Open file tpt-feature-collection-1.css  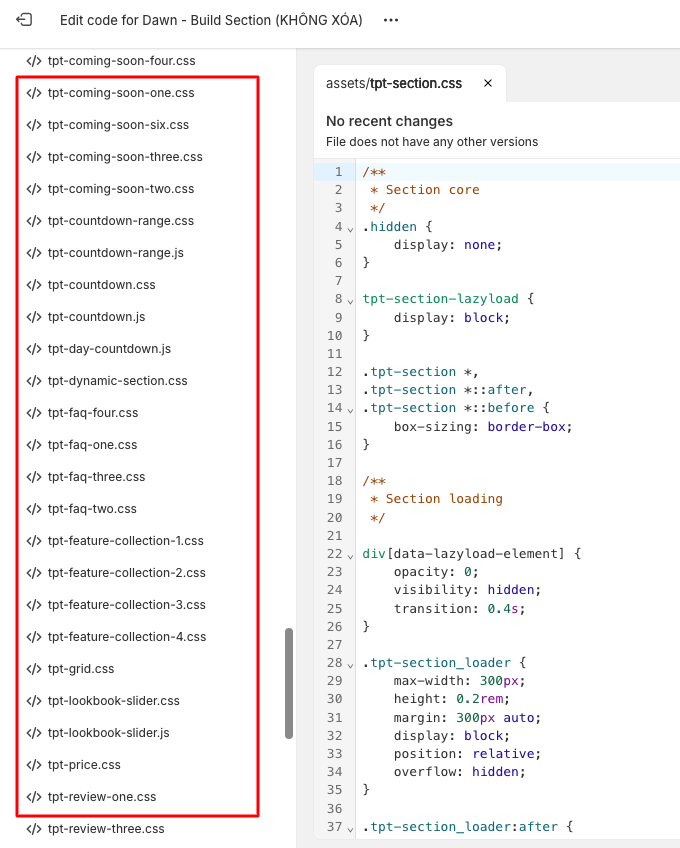pos(126,541)
